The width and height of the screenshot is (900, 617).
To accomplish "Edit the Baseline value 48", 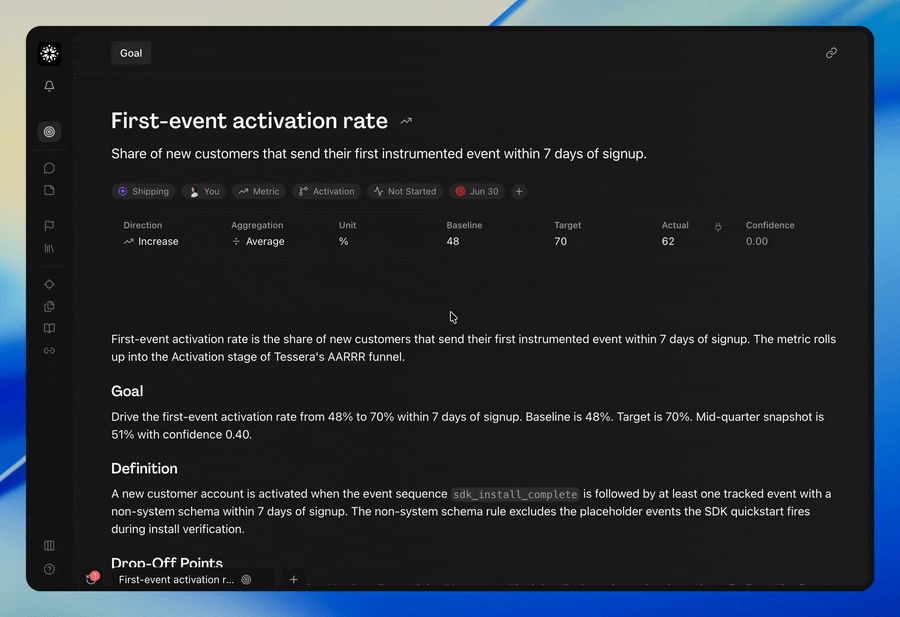I will (453, 242).
